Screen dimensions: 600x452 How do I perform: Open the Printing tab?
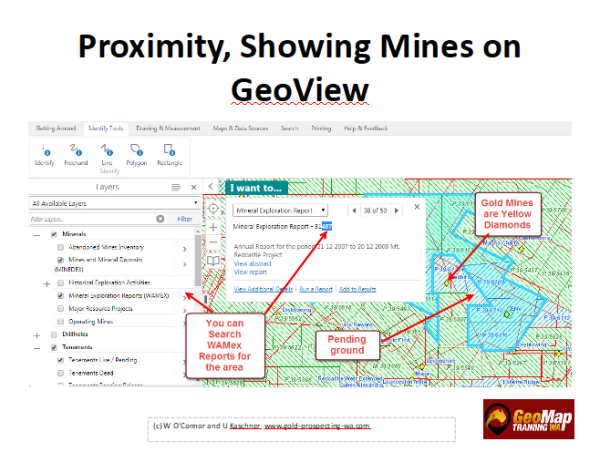click(321, 128)
